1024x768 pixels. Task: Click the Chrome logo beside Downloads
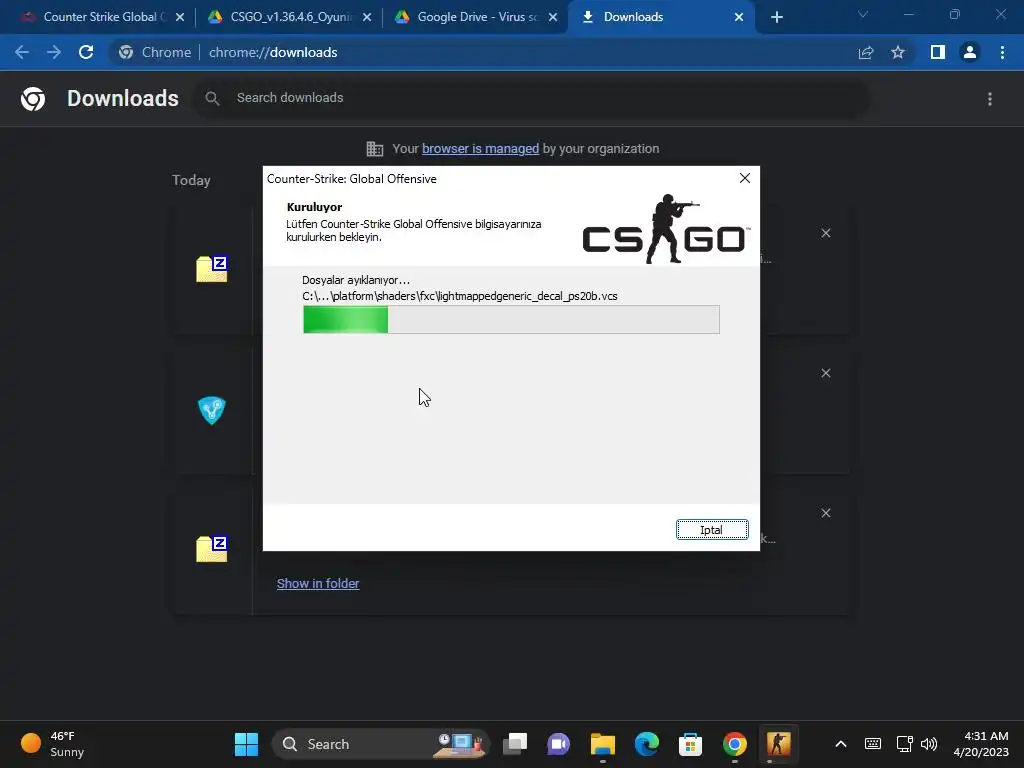pos(33,99)
